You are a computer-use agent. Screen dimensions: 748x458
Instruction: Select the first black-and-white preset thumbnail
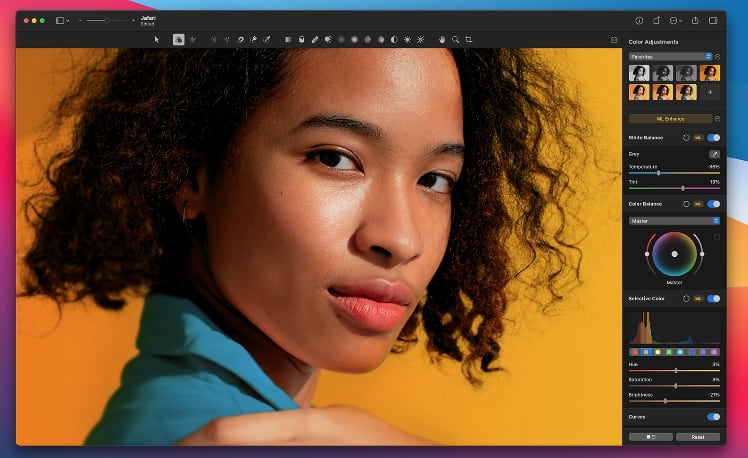[x=639, y=73]
